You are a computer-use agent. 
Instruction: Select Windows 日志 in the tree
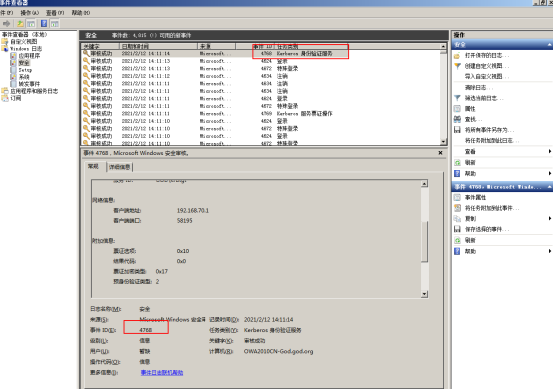(26, 49)
